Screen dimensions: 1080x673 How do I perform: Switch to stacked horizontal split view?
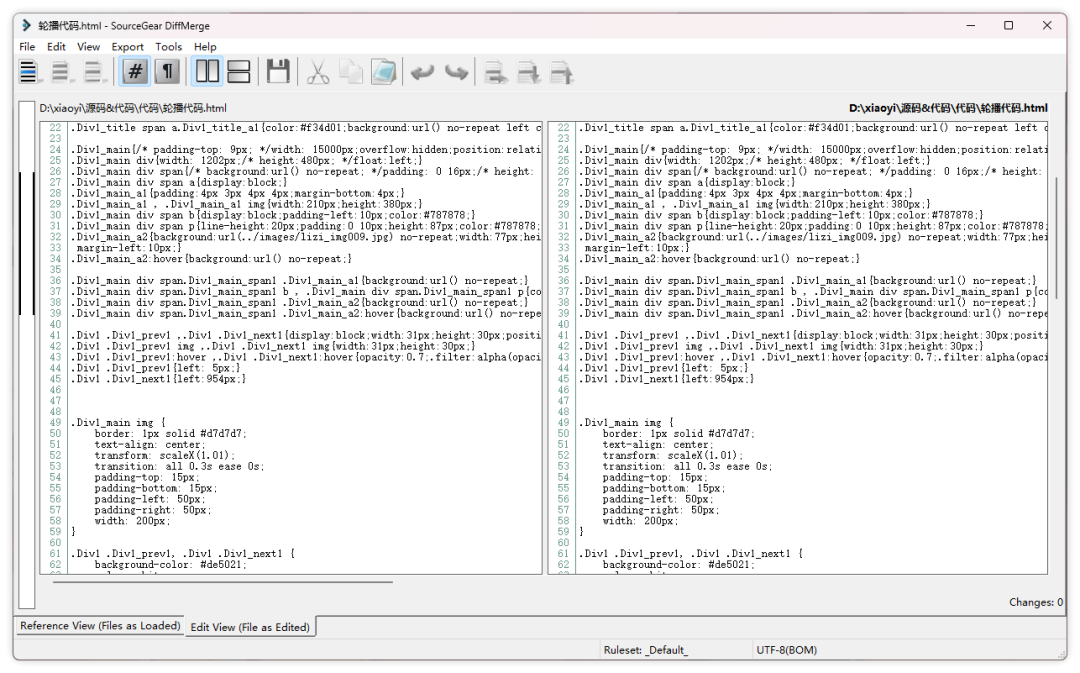pos(238,72)
